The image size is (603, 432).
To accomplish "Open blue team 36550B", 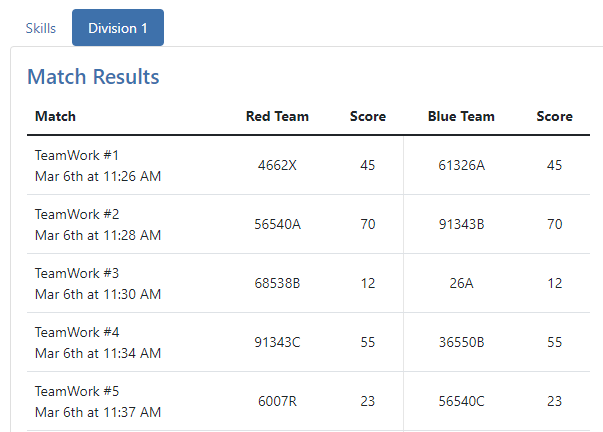I will click(461, 342).
